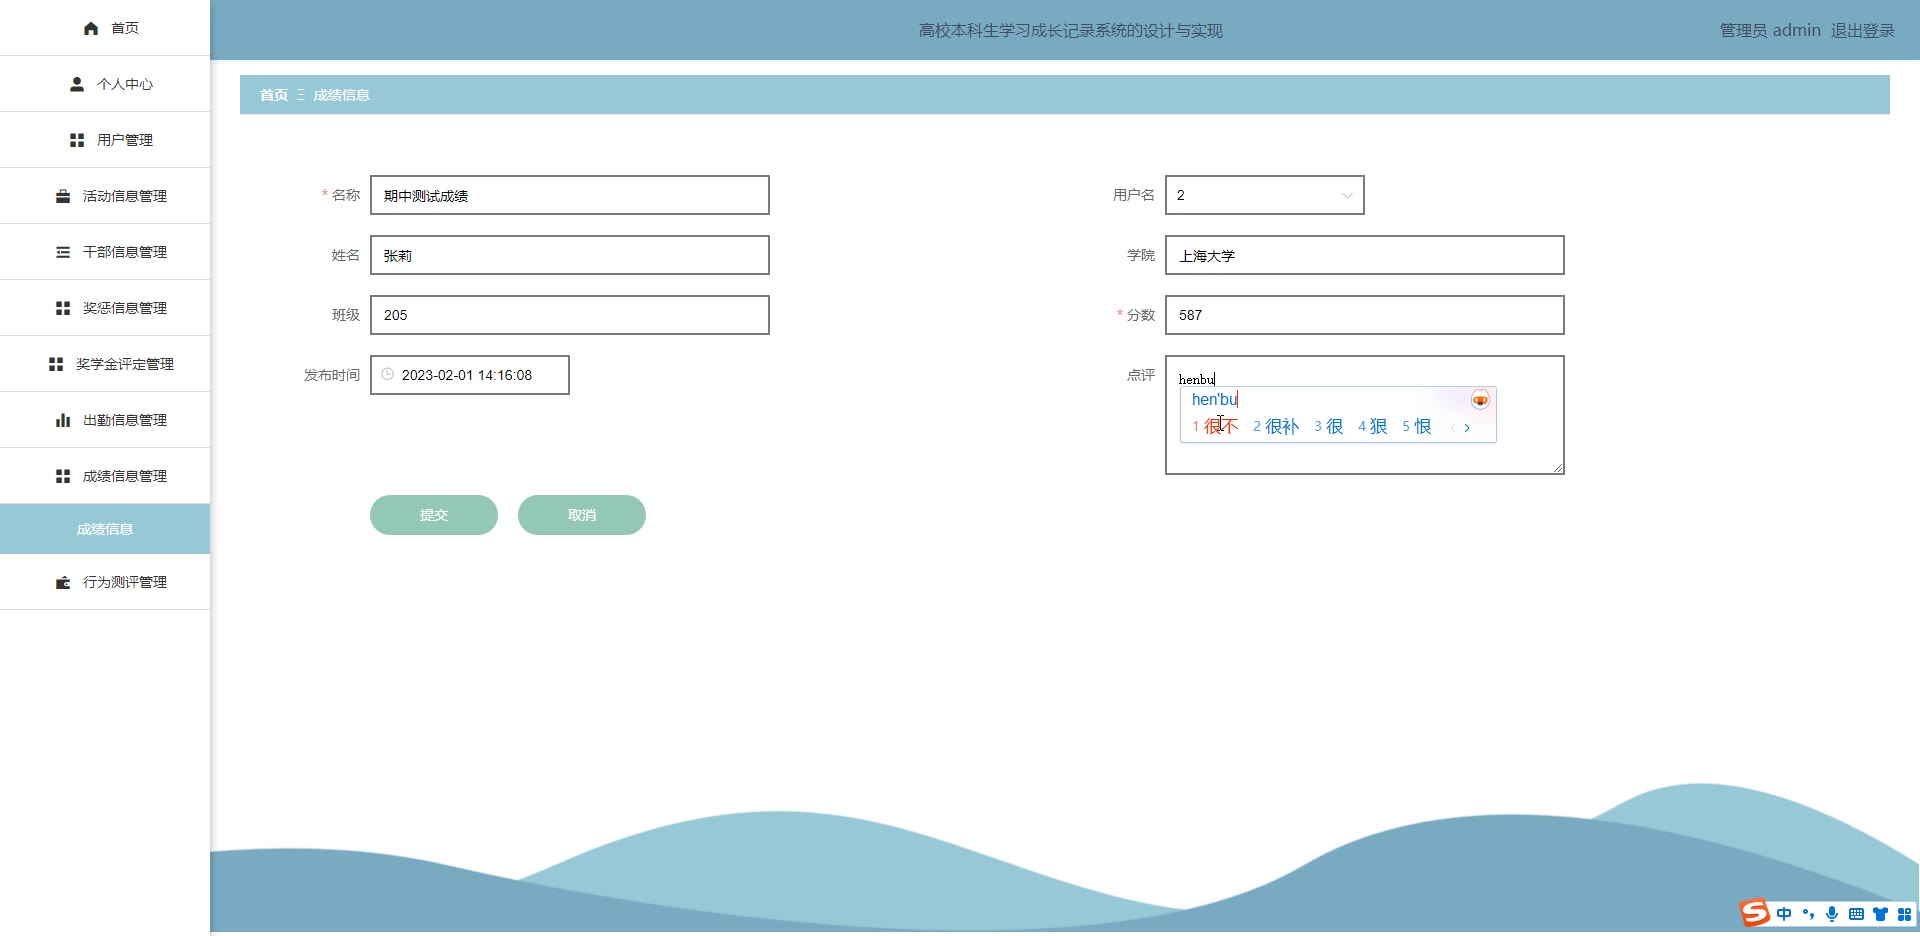Image resolution: width=1920 pixels, height=936 pixels.
Task: Expand the 奖学金评定管理 sidebar menu
Action: [x=105, y=364]
